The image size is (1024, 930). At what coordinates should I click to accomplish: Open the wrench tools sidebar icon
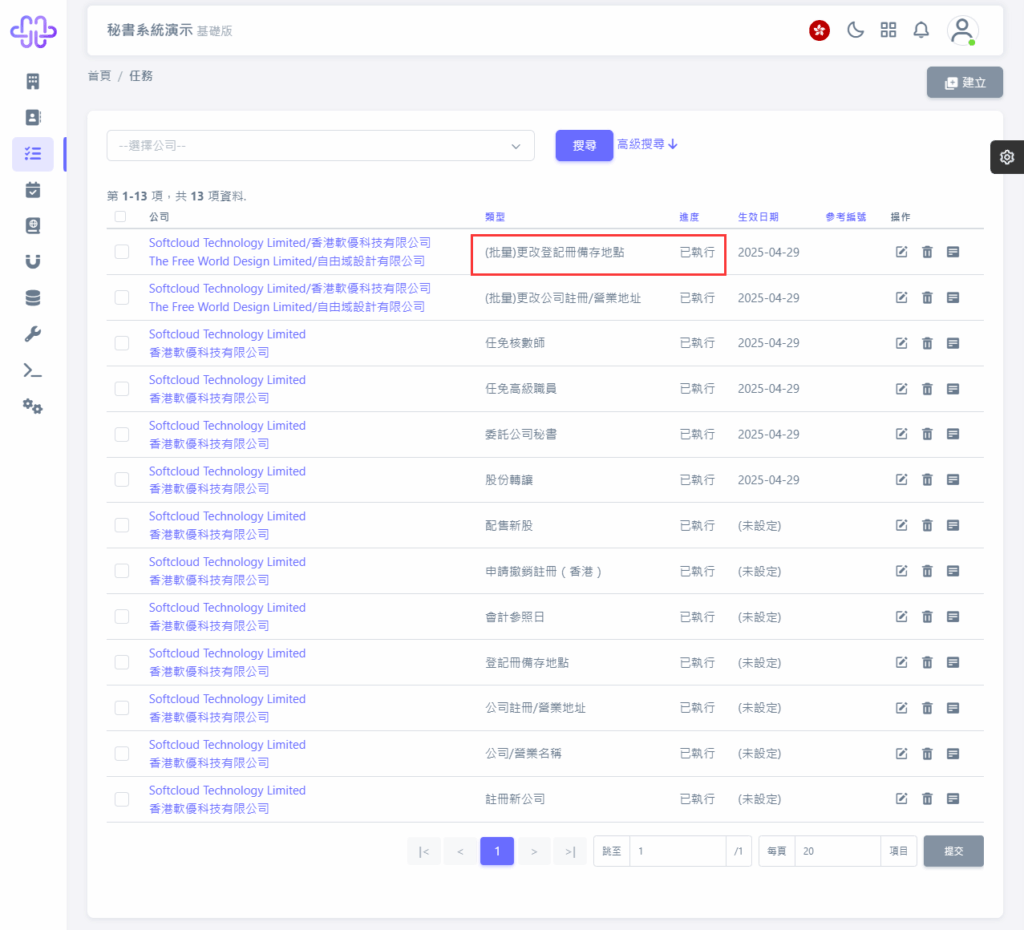pos(33,334)
